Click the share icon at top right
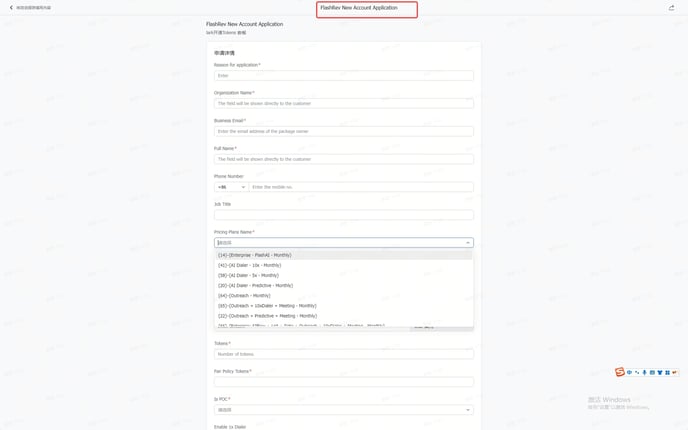Screen dimensions: 688x430 (x=671, y=8)
